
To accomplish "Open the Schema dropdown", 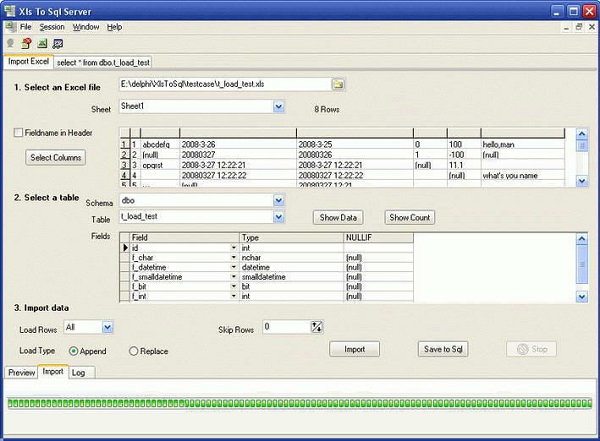I will 279,200.
